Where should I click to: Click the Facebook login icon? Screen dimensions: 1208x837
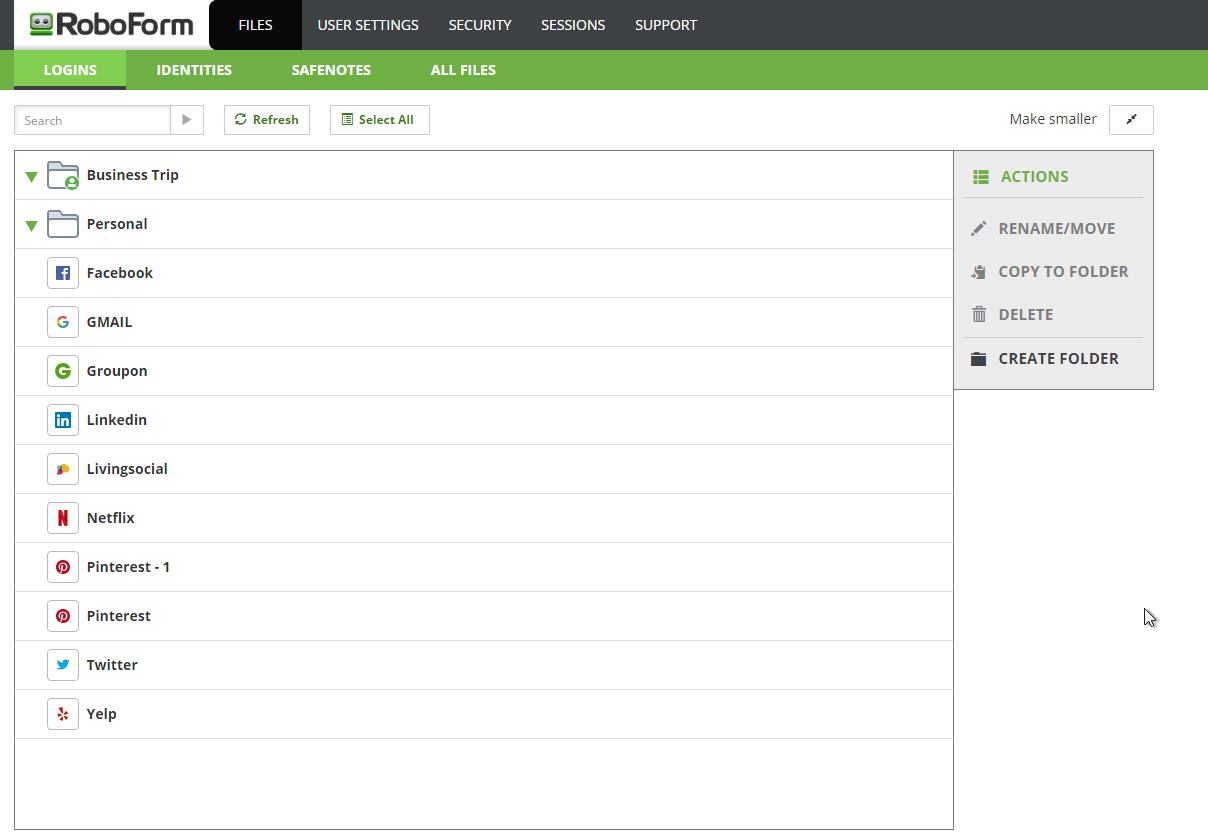click(x=63, y=273)
